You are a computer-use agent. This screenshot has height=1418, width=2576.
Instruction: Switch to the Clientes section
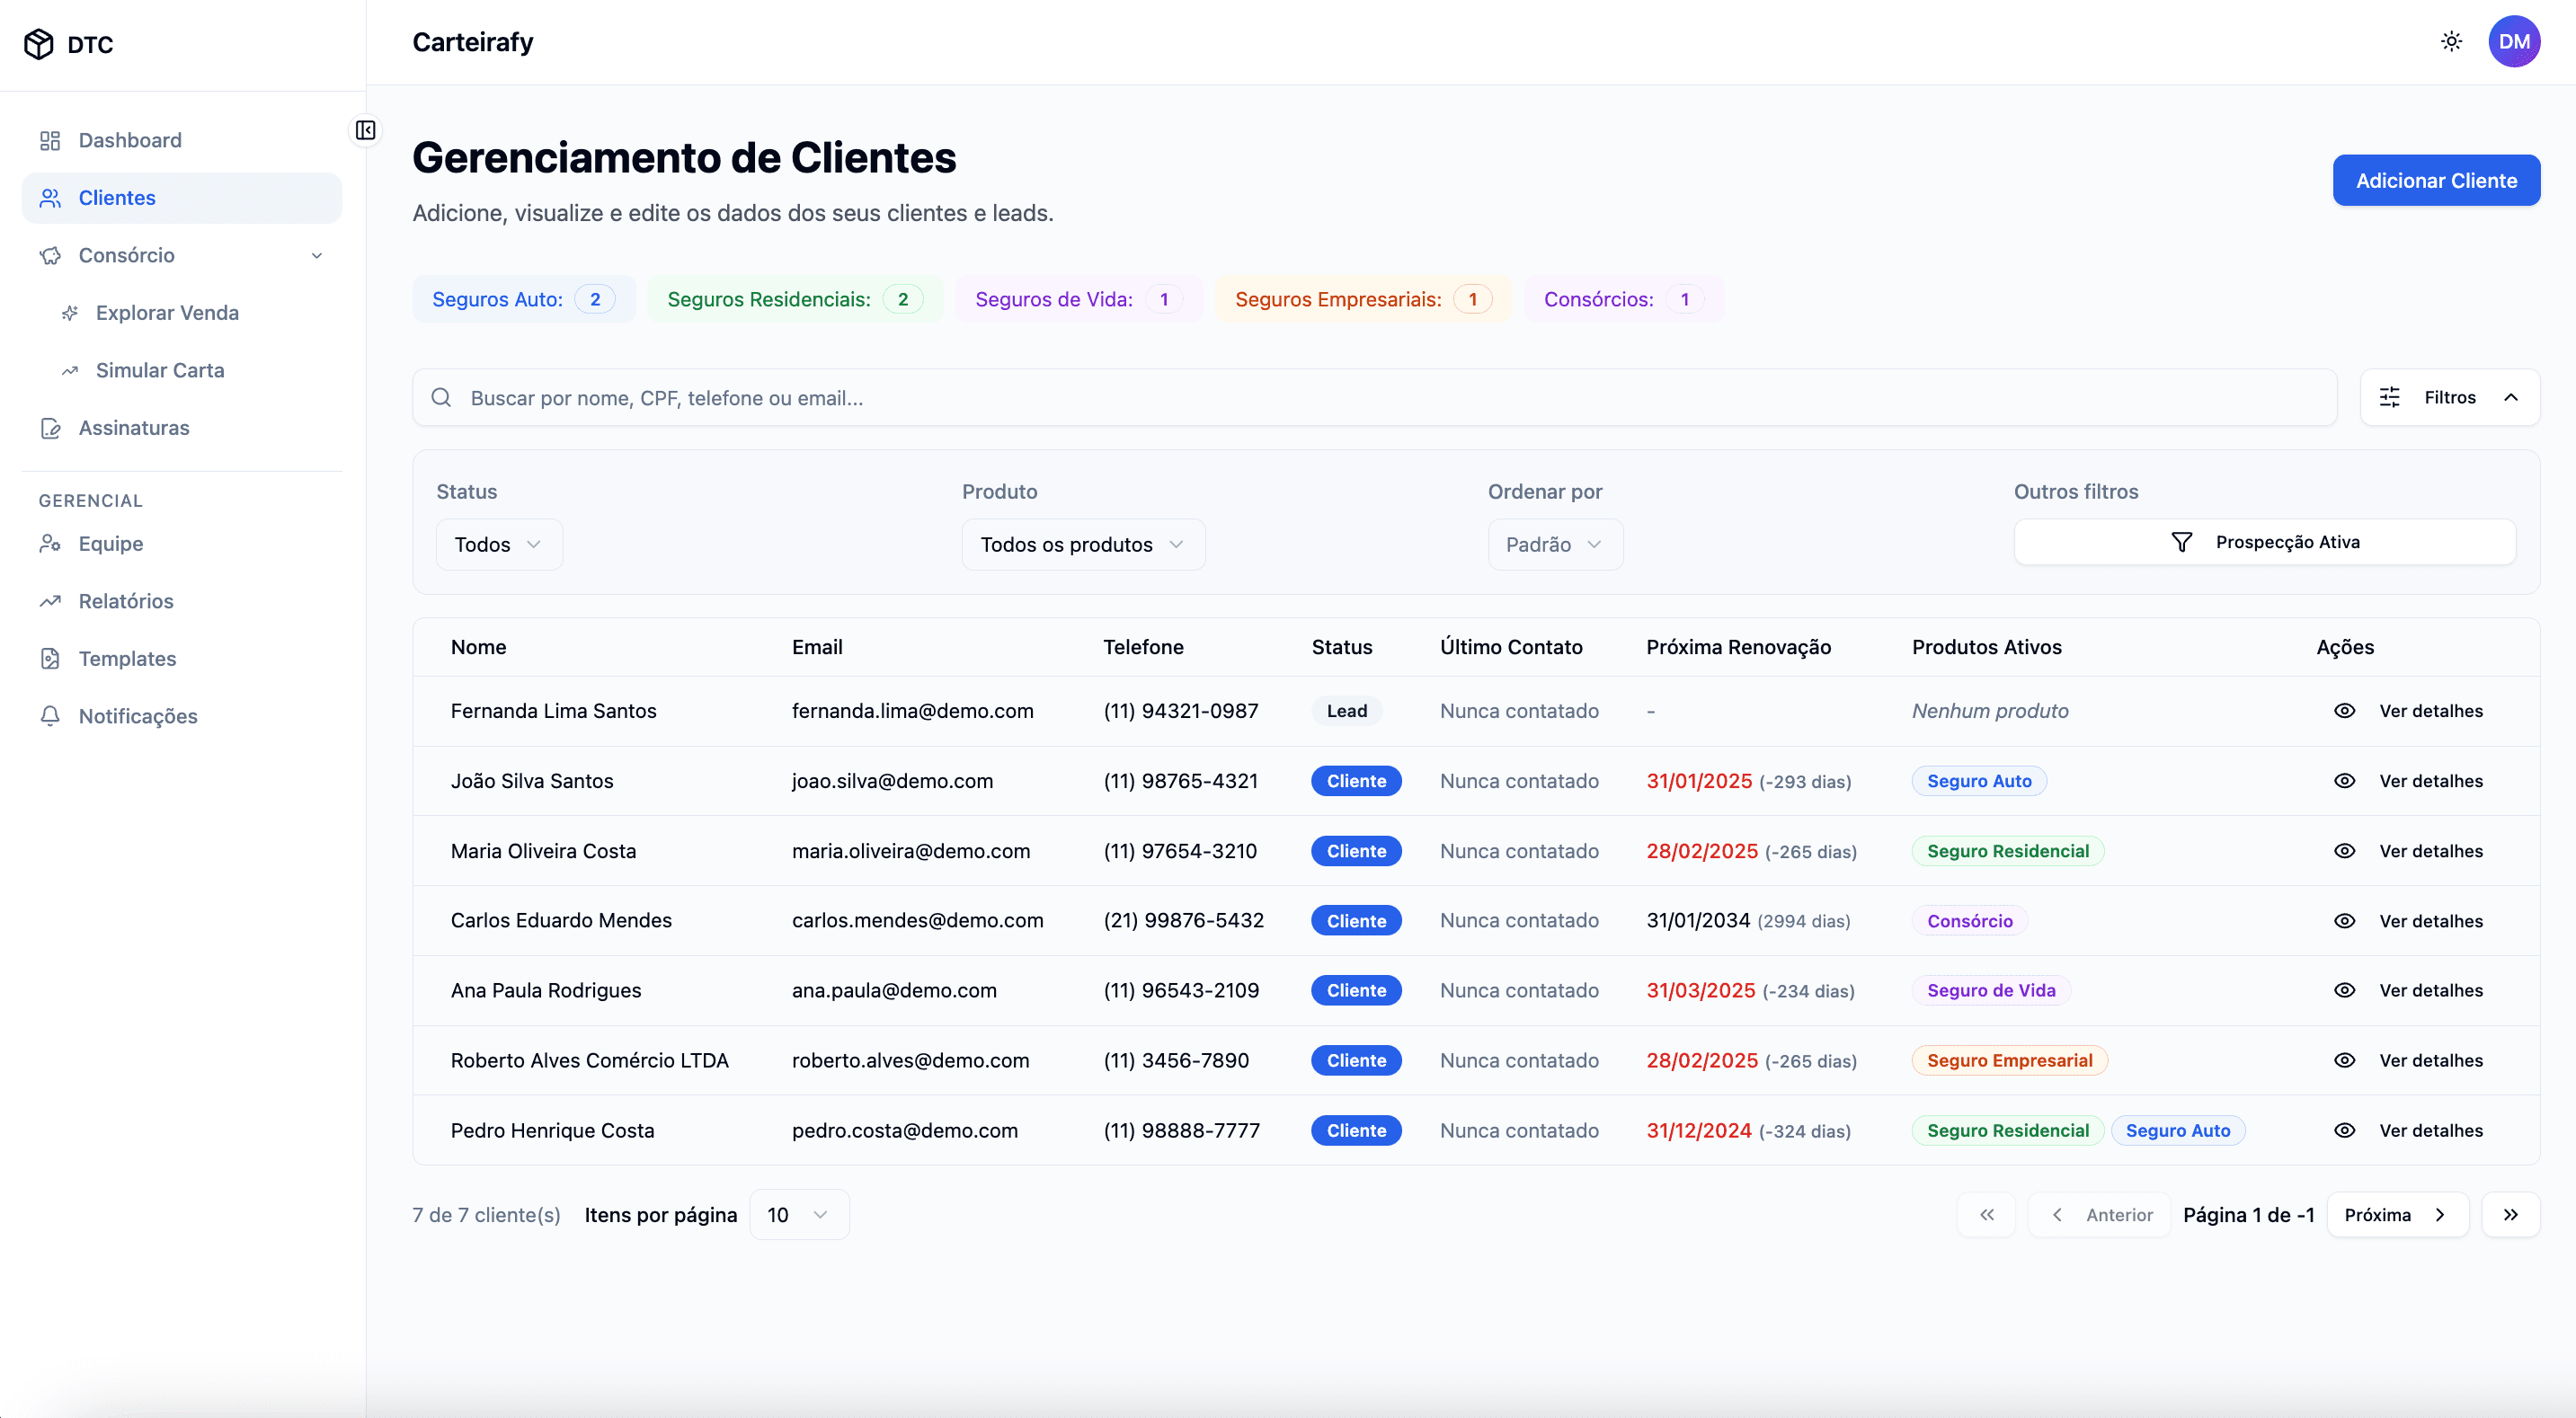tap(117, 197)
